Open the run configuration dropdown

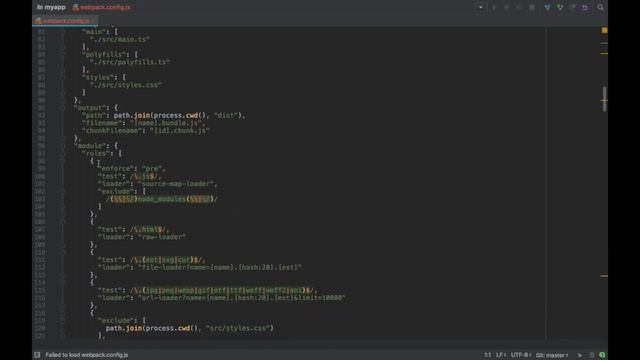[481, 7]
